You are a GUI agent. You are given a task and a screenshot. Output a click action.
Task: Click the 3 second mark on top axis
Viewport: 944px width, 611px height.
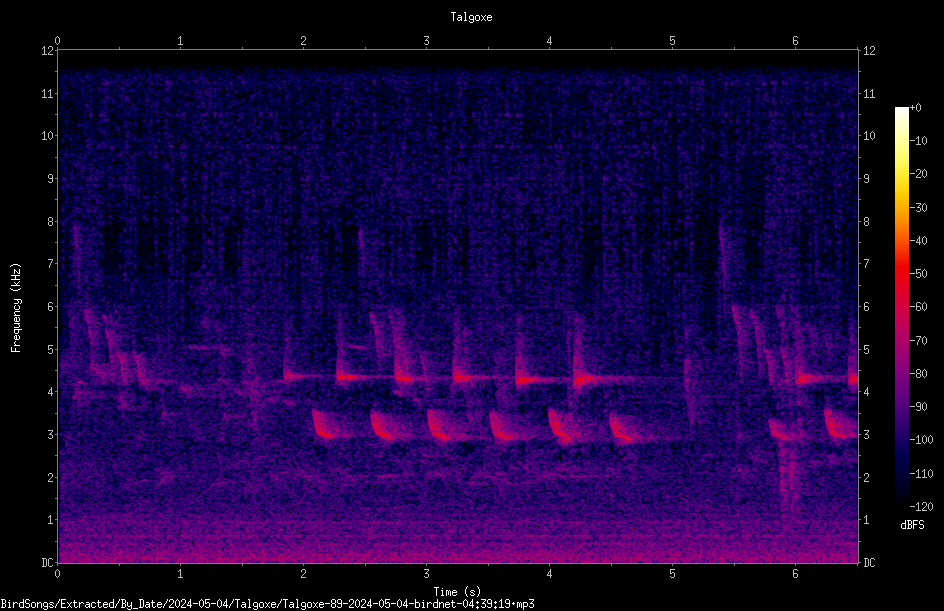426,41
